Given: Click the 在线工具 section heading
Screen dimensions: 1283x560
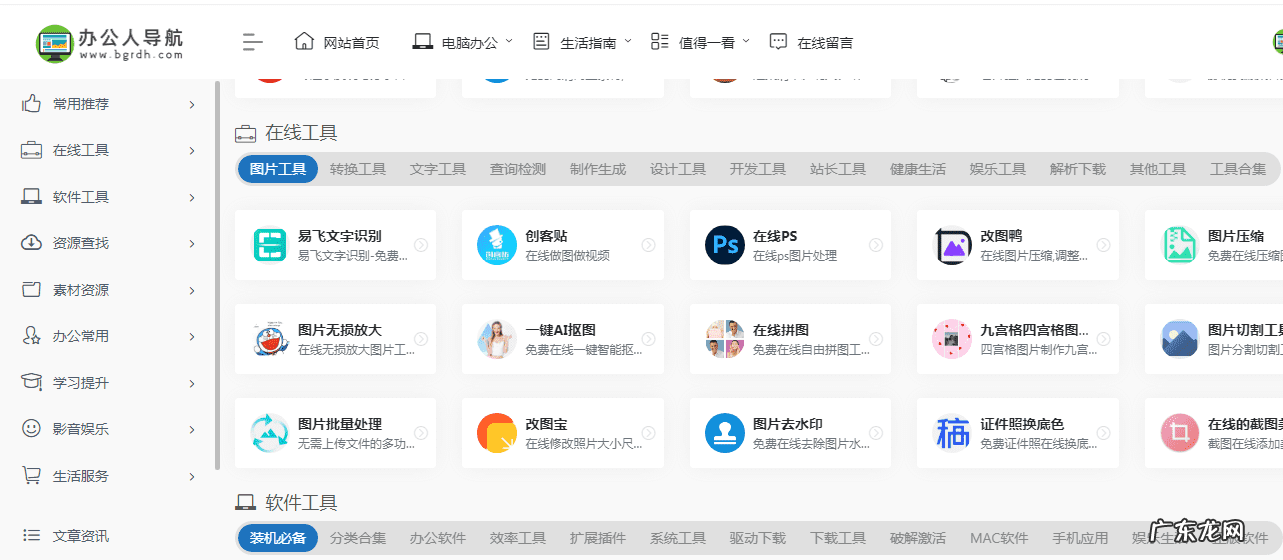Looking at the screenshot, I should tap(301, 133).
